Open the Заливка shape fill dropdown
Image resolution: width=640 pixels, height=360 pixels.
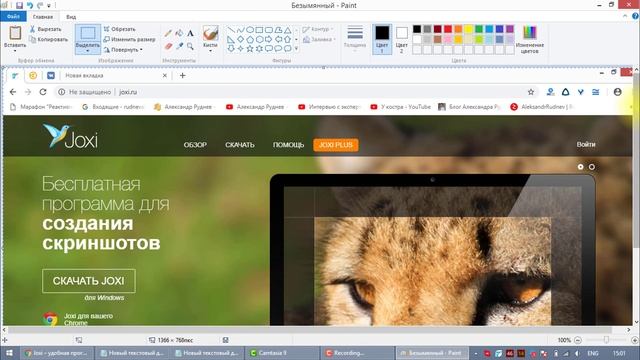point(319,40)
